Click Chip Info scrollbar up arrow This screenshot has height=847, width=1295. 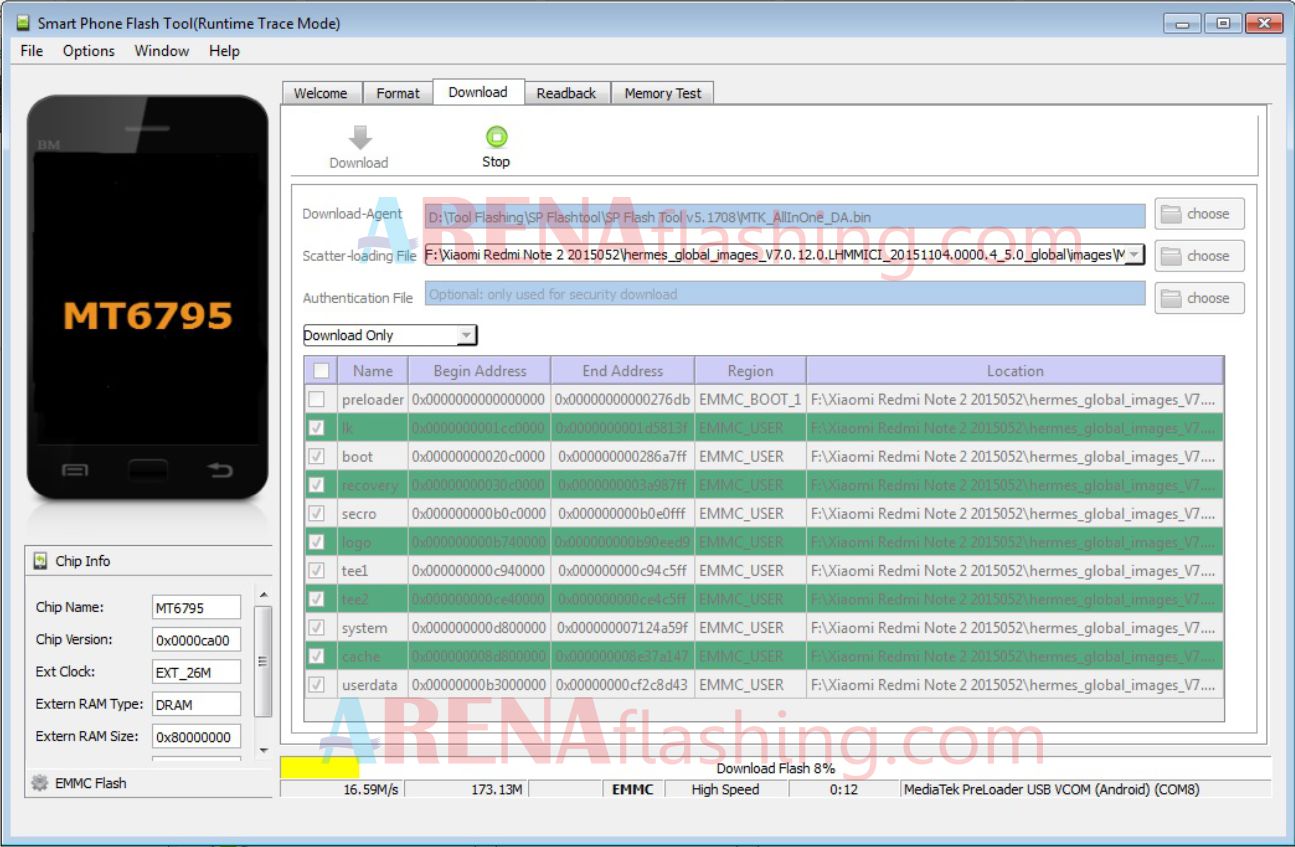click(x=263, y=595)
